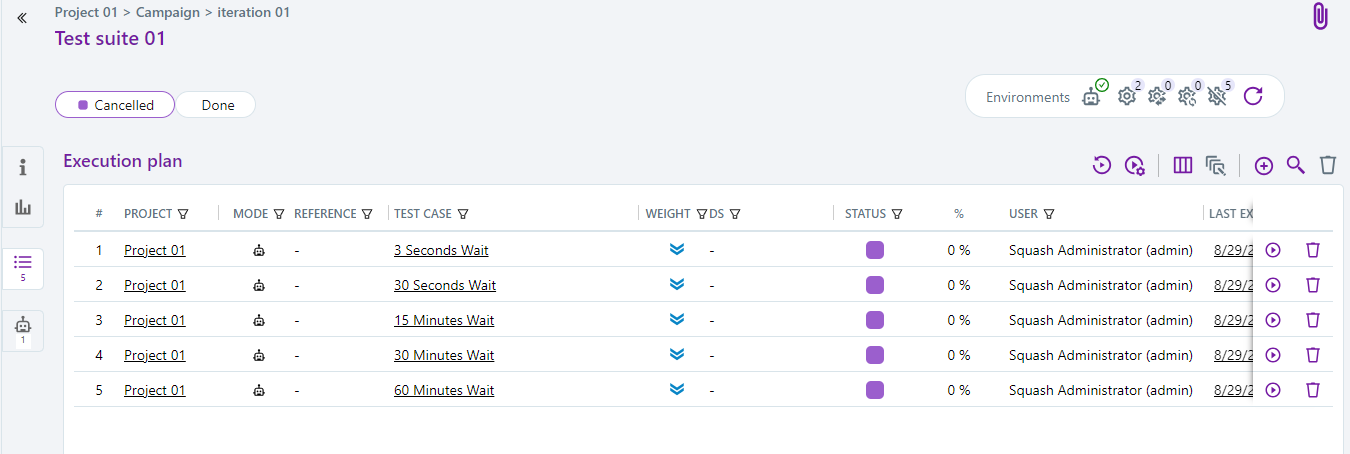Open search using the magnifier icon
The width and height of the screenshot is (1350, 454).
click(x=1295, y=165)
